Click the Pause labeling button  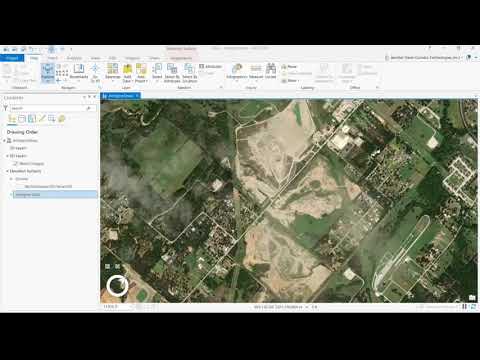[289, 66]
